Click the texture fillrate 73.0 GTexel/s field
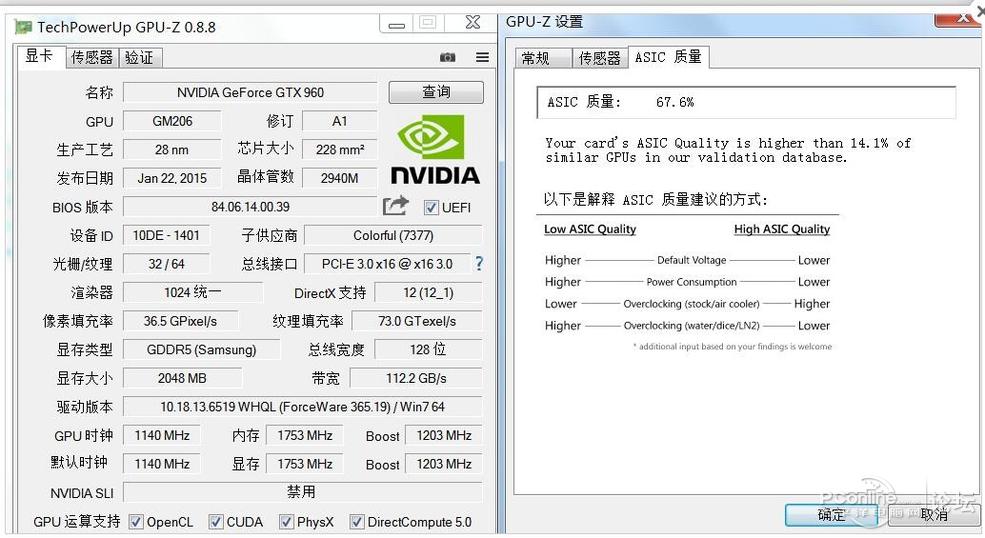 [417, 321]
